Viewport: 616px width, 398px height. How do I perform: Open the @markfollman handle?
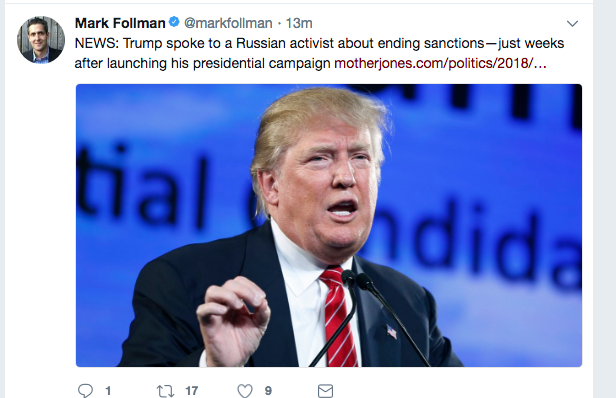[228, 23]
